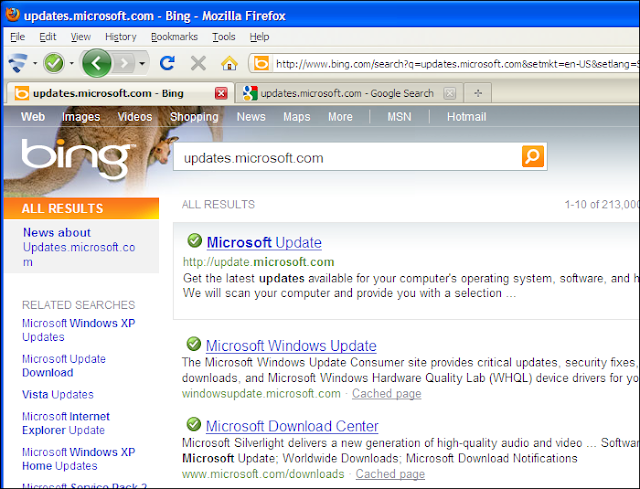Click the Stop loading X icon

tap(198, 63)
